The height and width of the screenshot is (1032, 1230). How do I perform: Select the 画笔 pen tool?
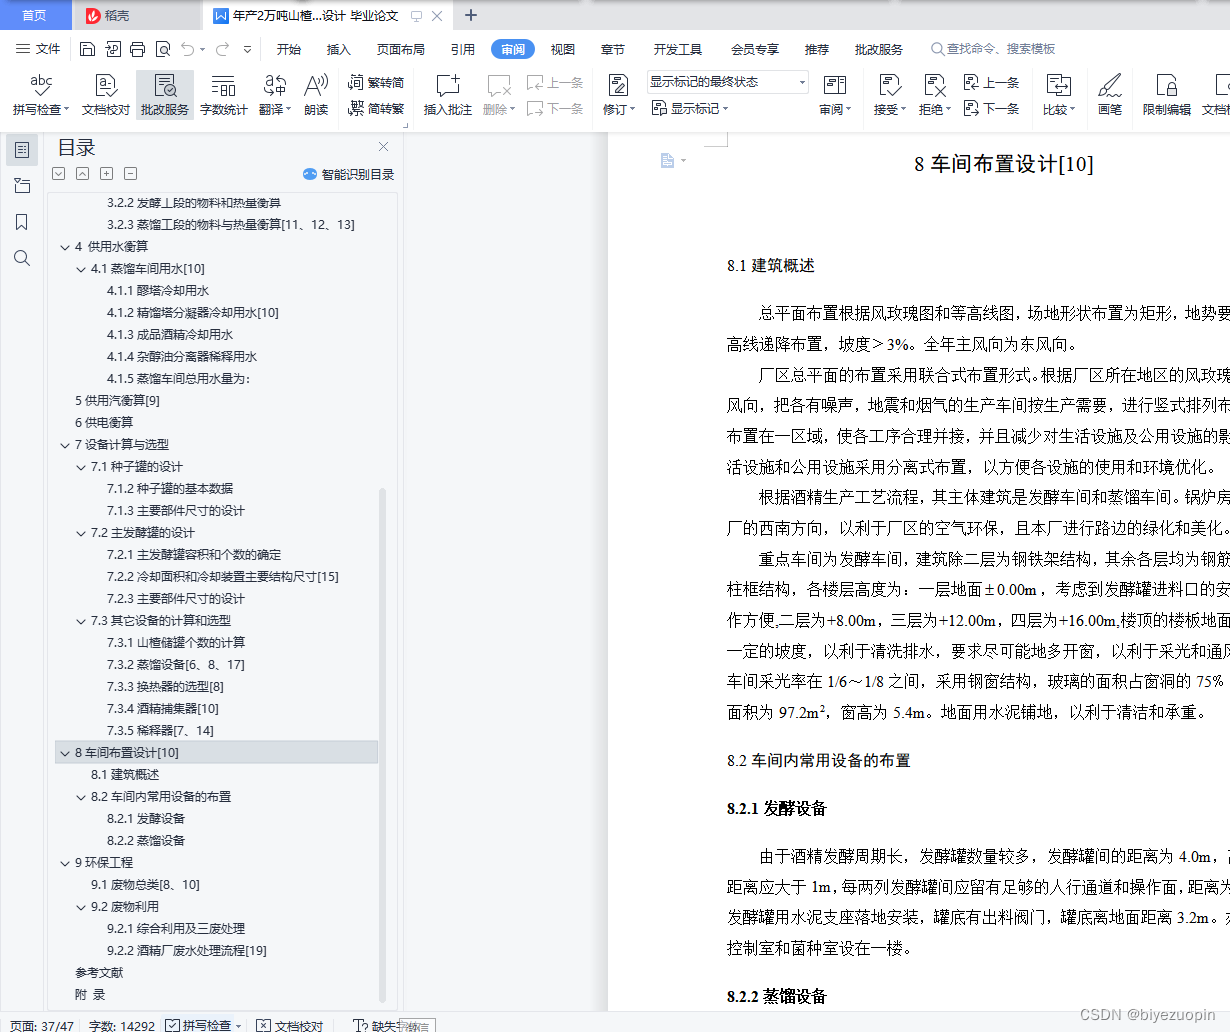click(x=1110, y=95)
